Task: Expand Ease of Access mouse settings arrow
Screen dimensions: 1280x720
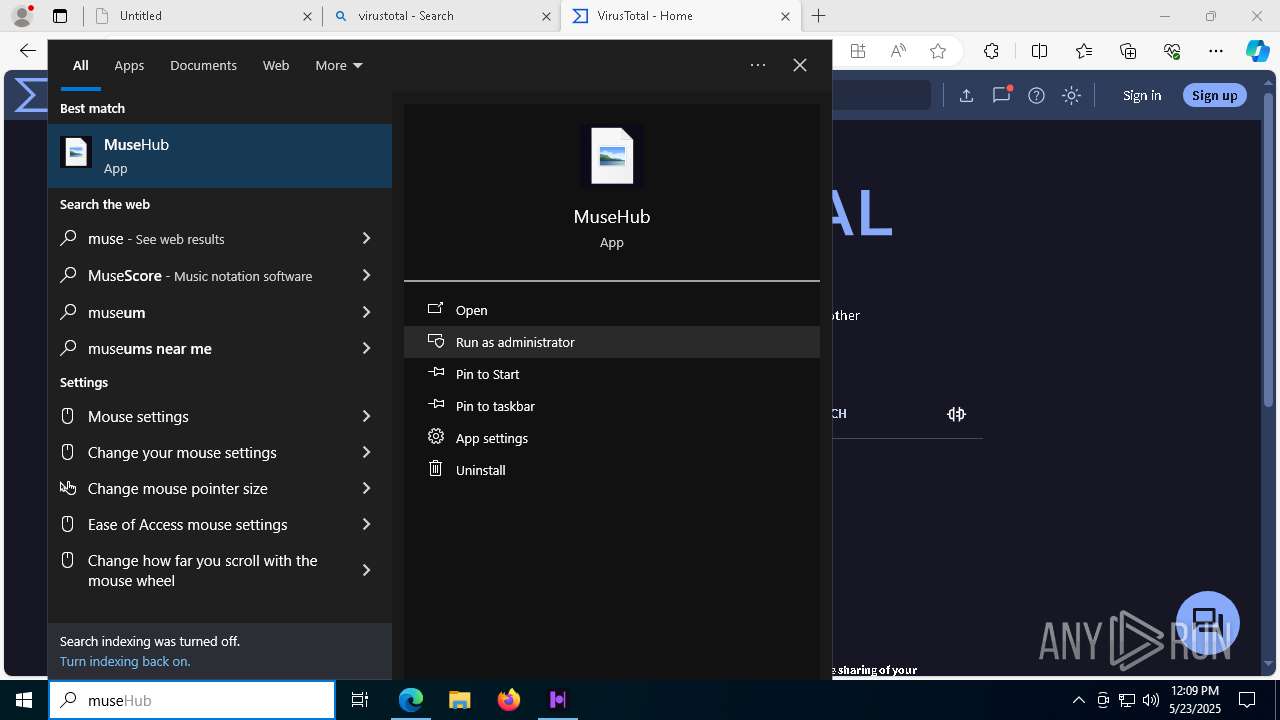Action: click(x=366, y=524)
